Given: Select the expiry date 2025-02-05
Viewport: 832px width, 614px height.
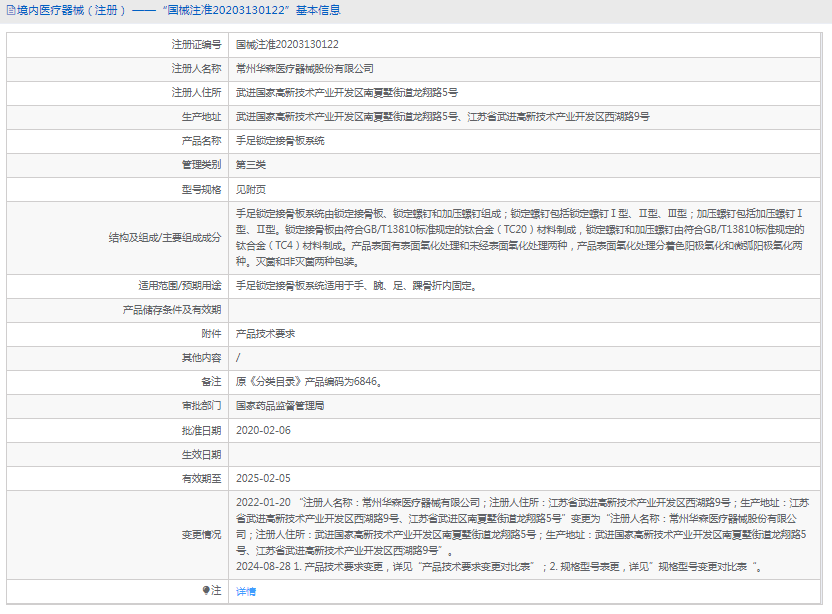Looking at the screenshot, I should tap(263, 479).
